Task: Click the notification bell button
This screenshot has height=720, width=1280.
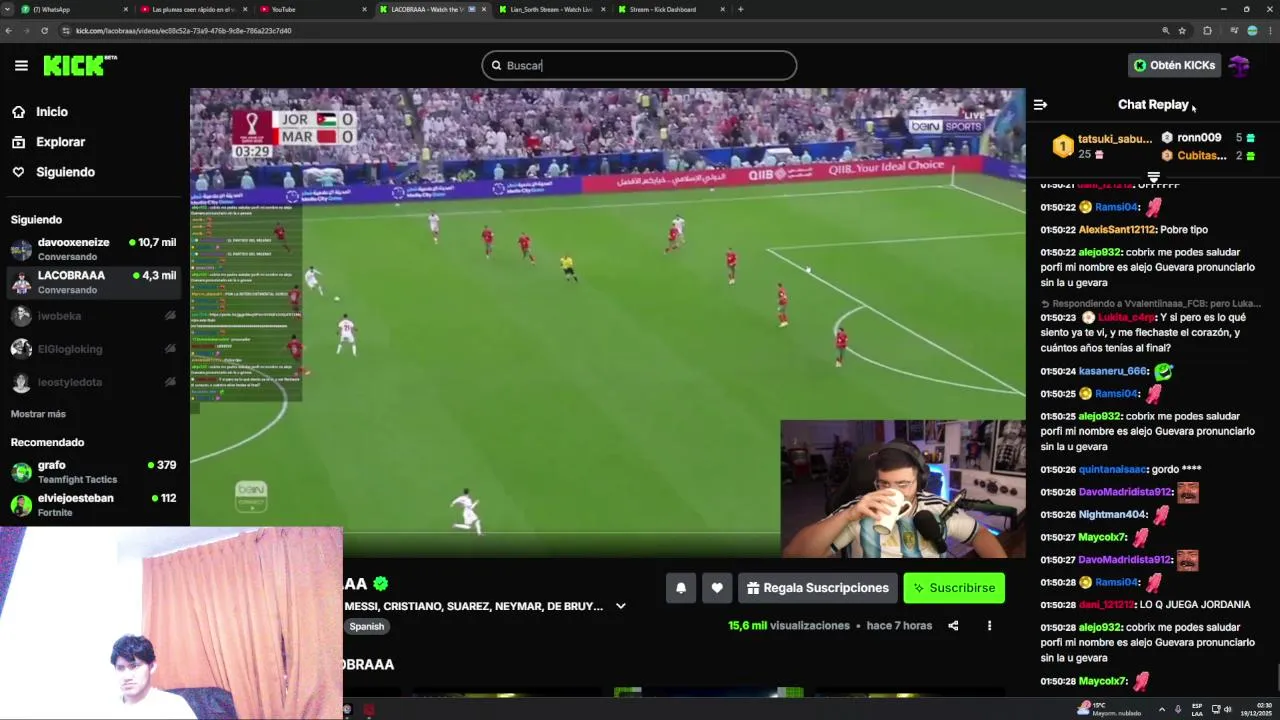Action: point(681,588)
